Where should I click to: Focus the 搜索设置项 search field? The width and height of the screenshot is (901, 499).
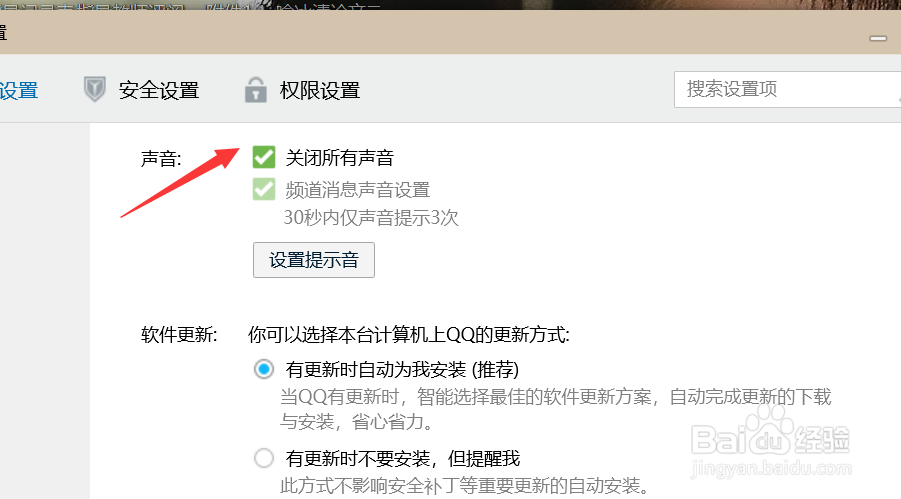pyautogui.click(x=787, y=89)
